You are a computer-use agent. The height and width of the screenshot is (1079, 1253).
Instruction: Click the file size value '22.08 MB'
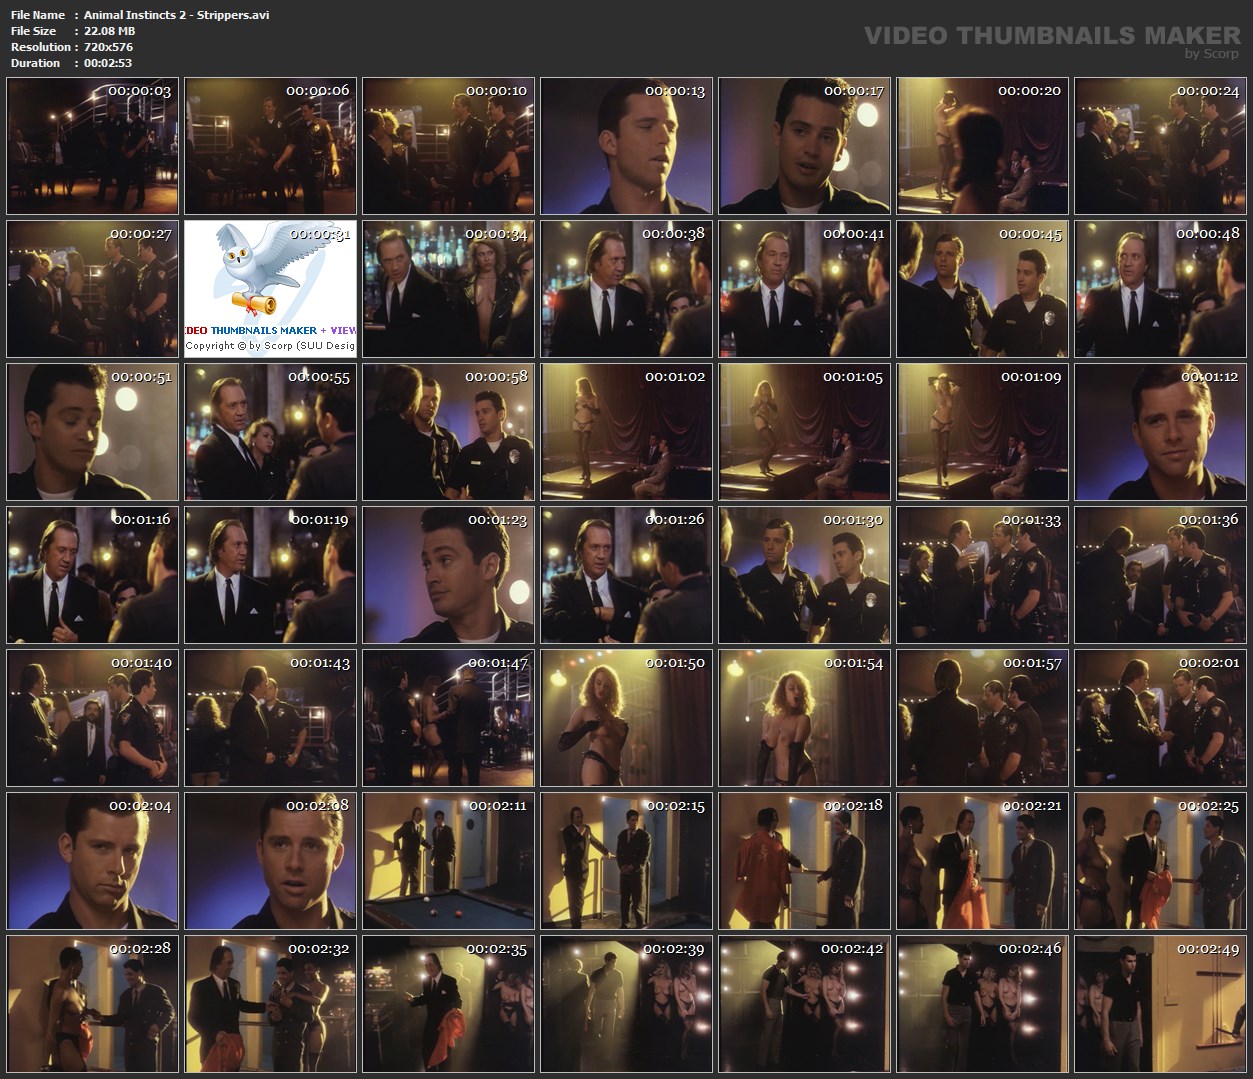point(109,31)
